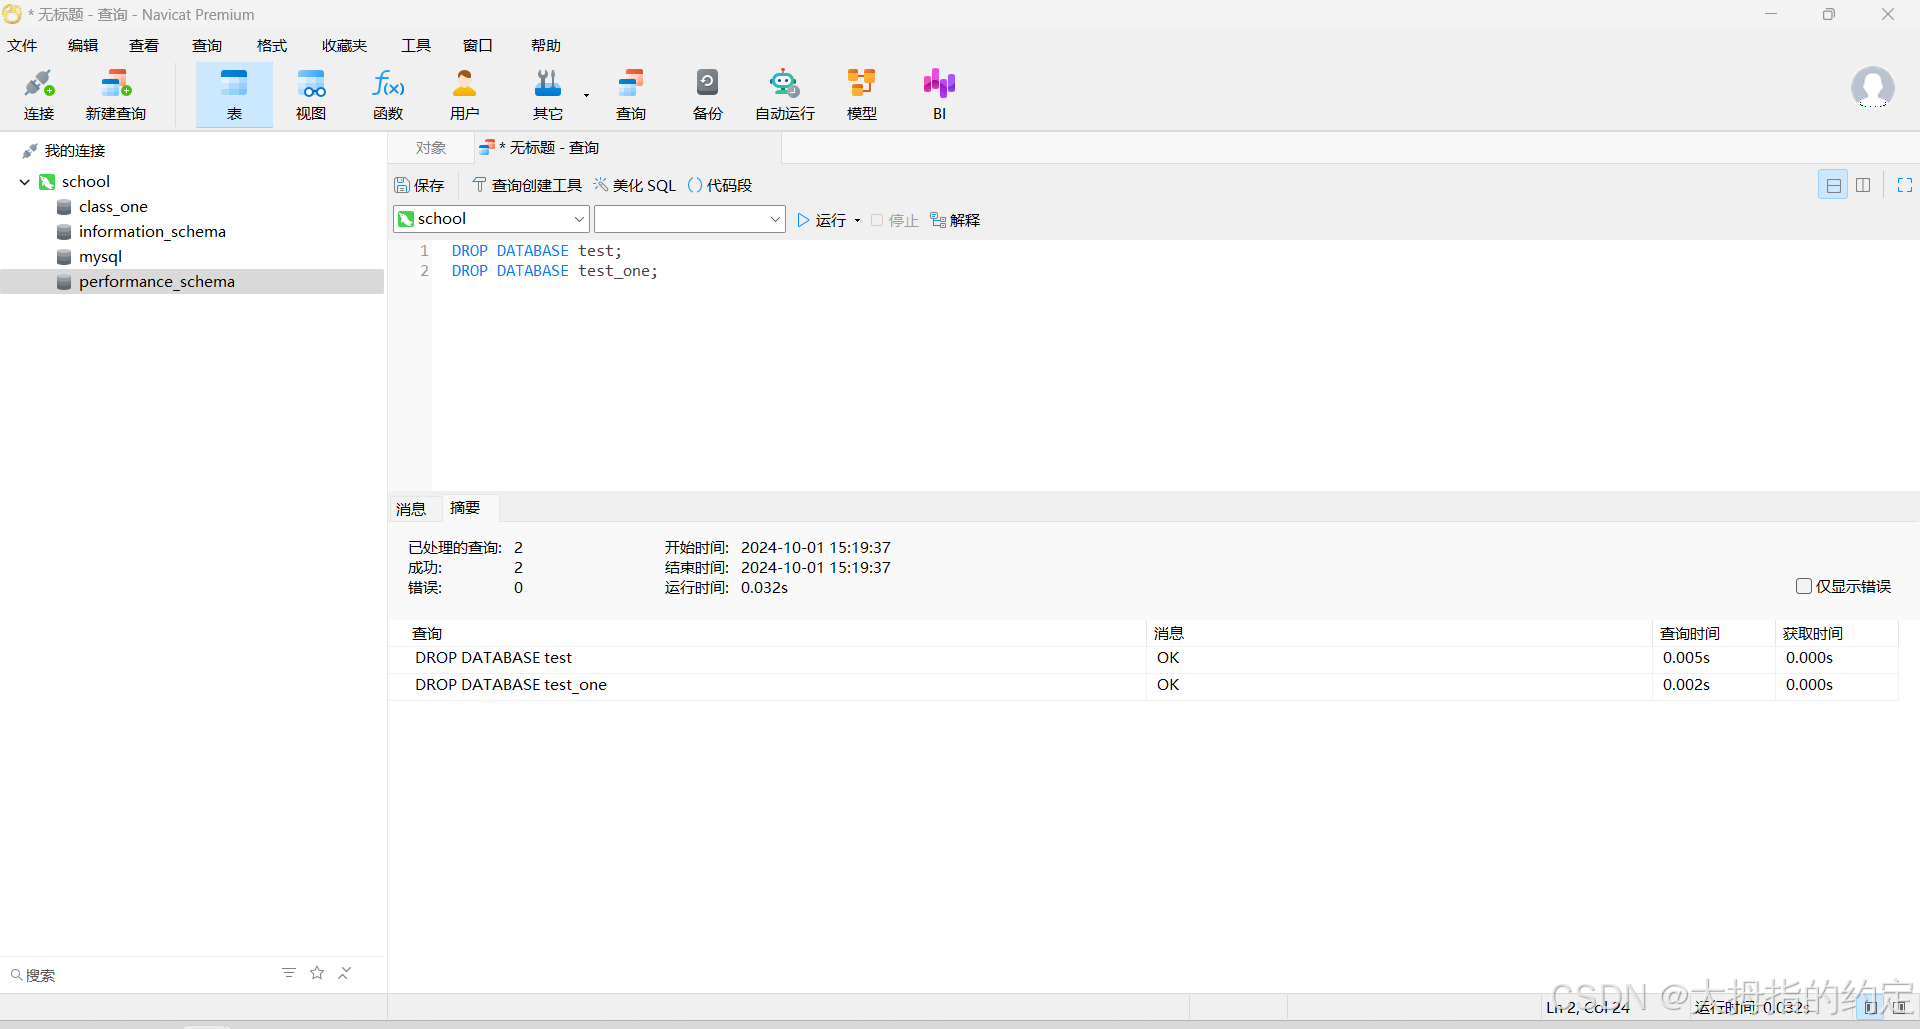Click the 搜索 search field in sidebar
Image resolution: width=1920 pixels, height=1029 pixels.
coord(140,975)
